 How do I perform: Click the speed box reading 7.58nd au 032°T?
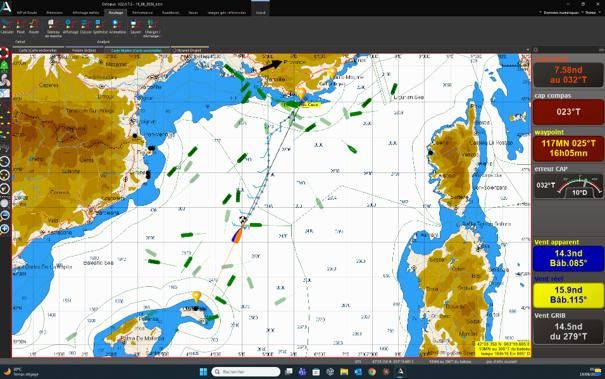click(568, 75)
